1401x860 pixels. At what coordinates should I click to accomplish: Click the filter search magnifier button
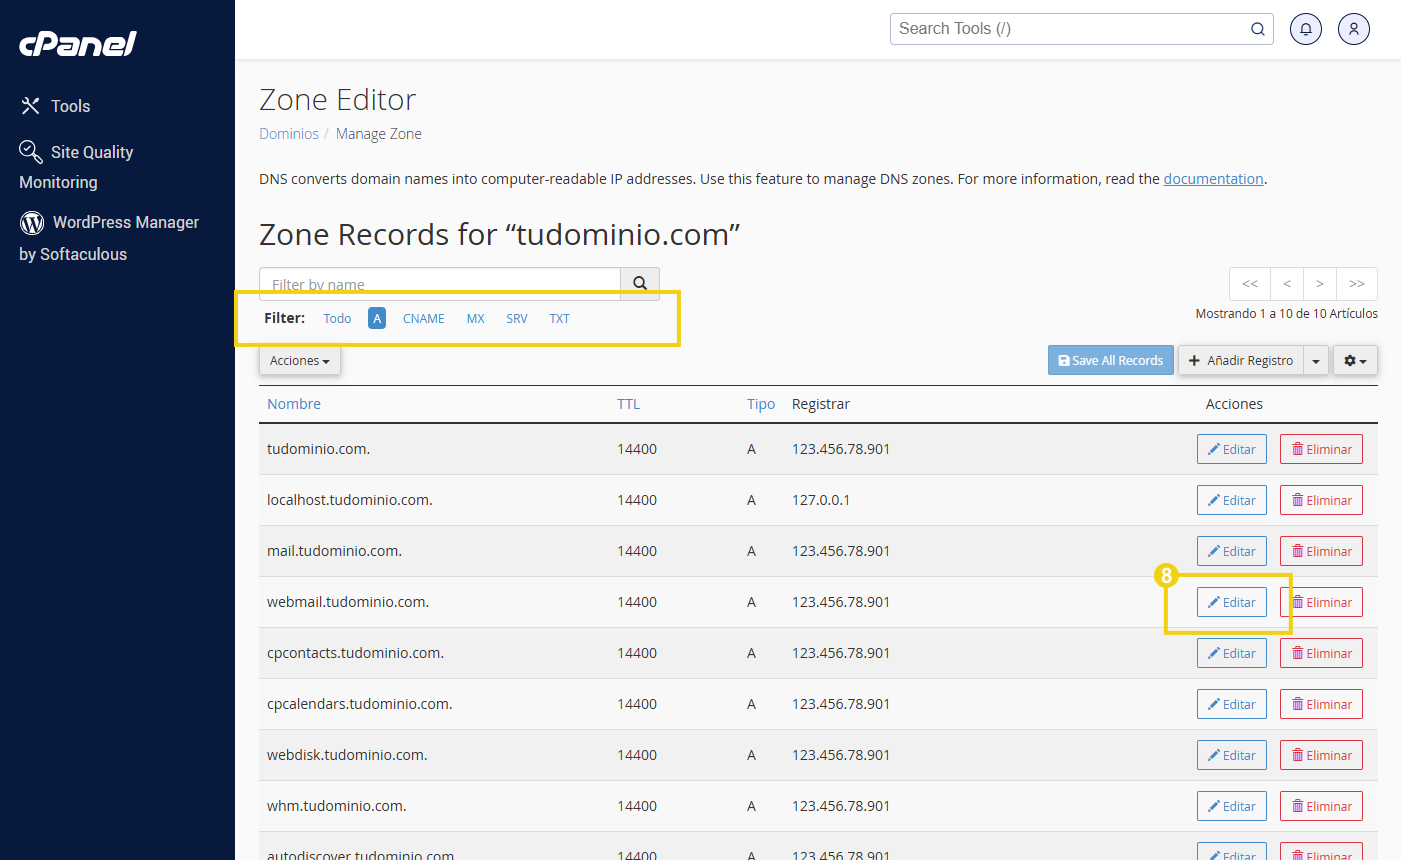pyautogui.click(x=640, y=284)
